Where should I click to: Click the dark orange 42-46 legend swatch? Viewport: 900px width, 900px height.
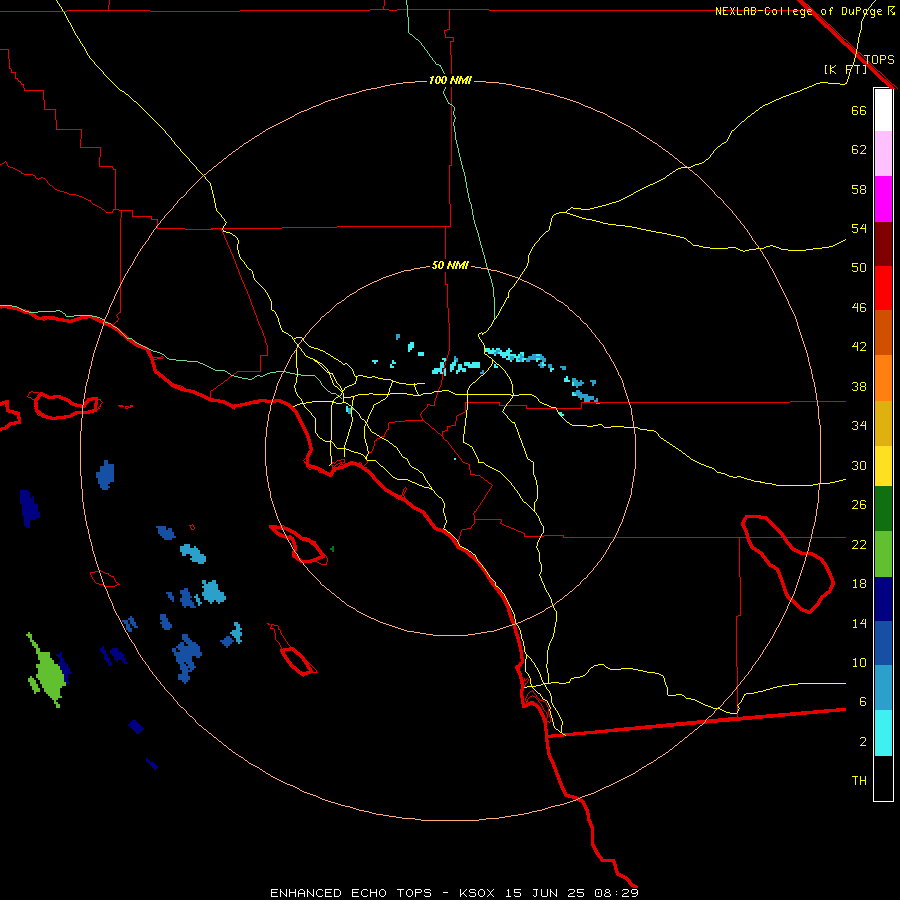click(883, 333)
